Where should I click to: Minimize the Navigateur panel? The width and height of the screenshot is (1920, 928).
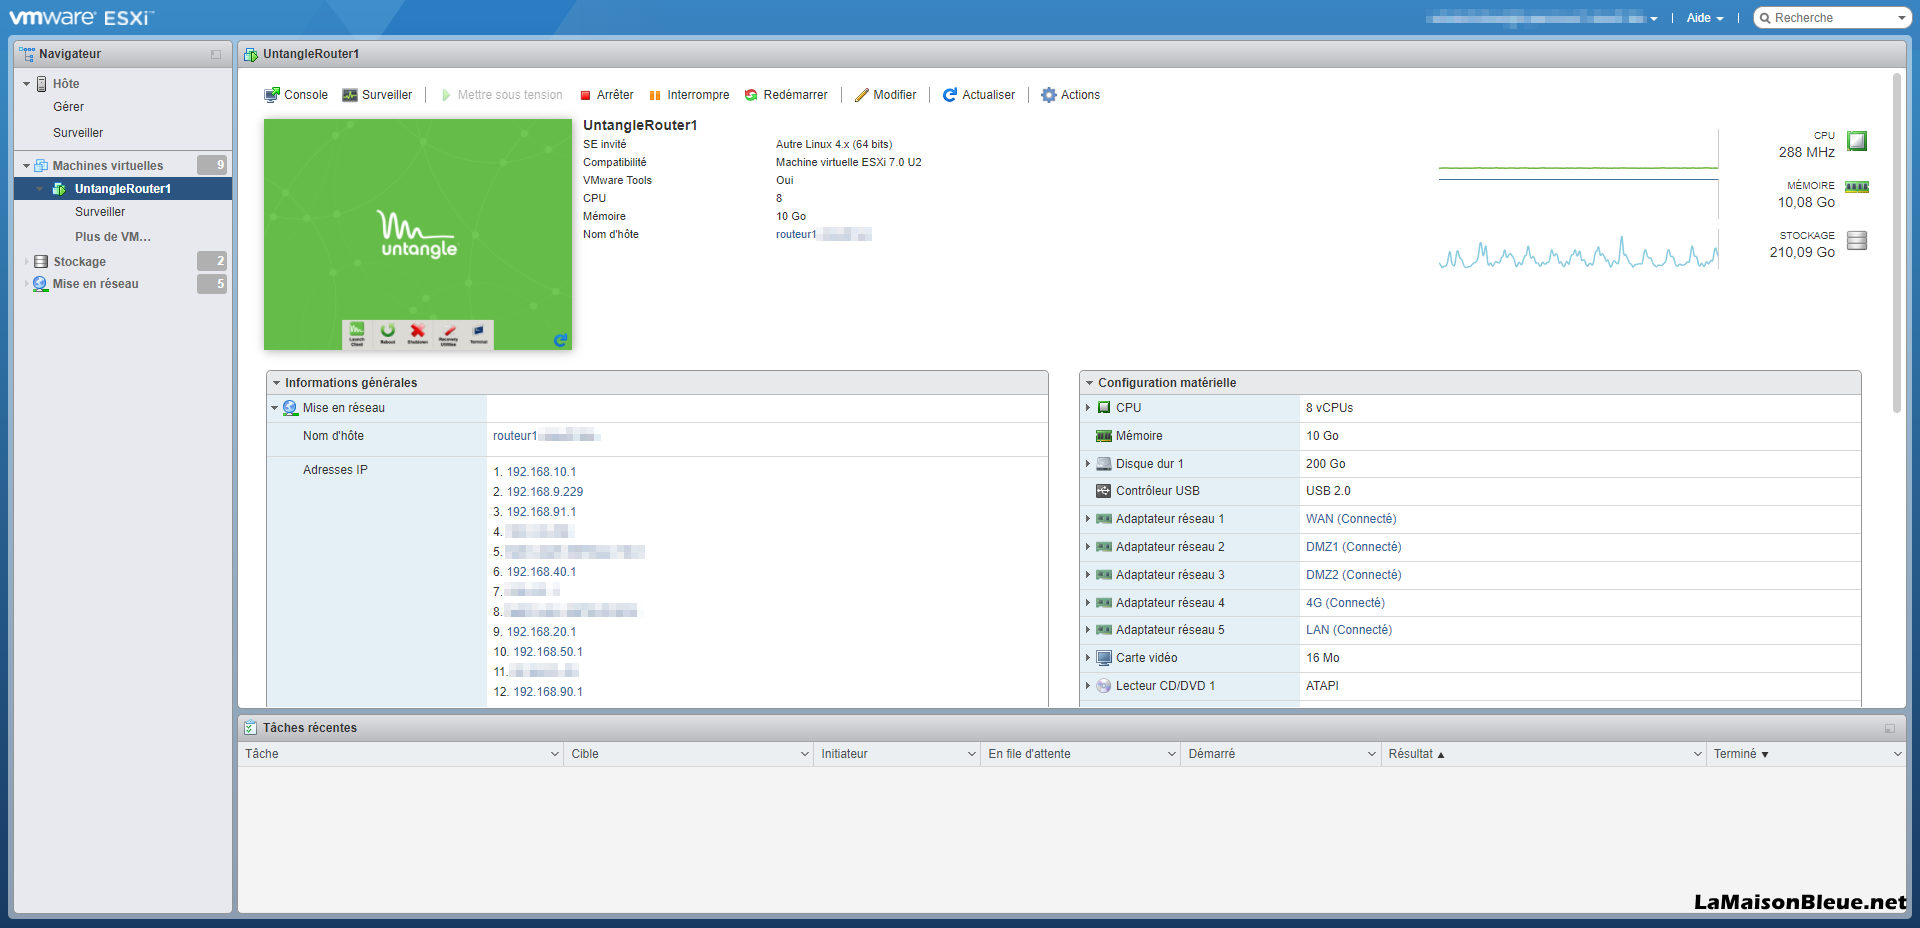pos(216,54)
